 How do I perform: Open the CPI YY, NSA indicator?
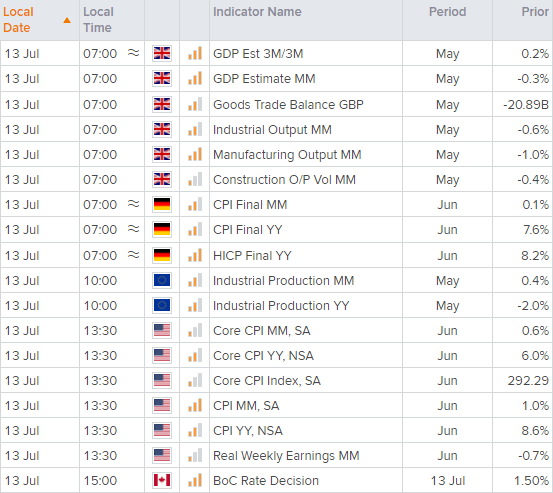point(248,431)
